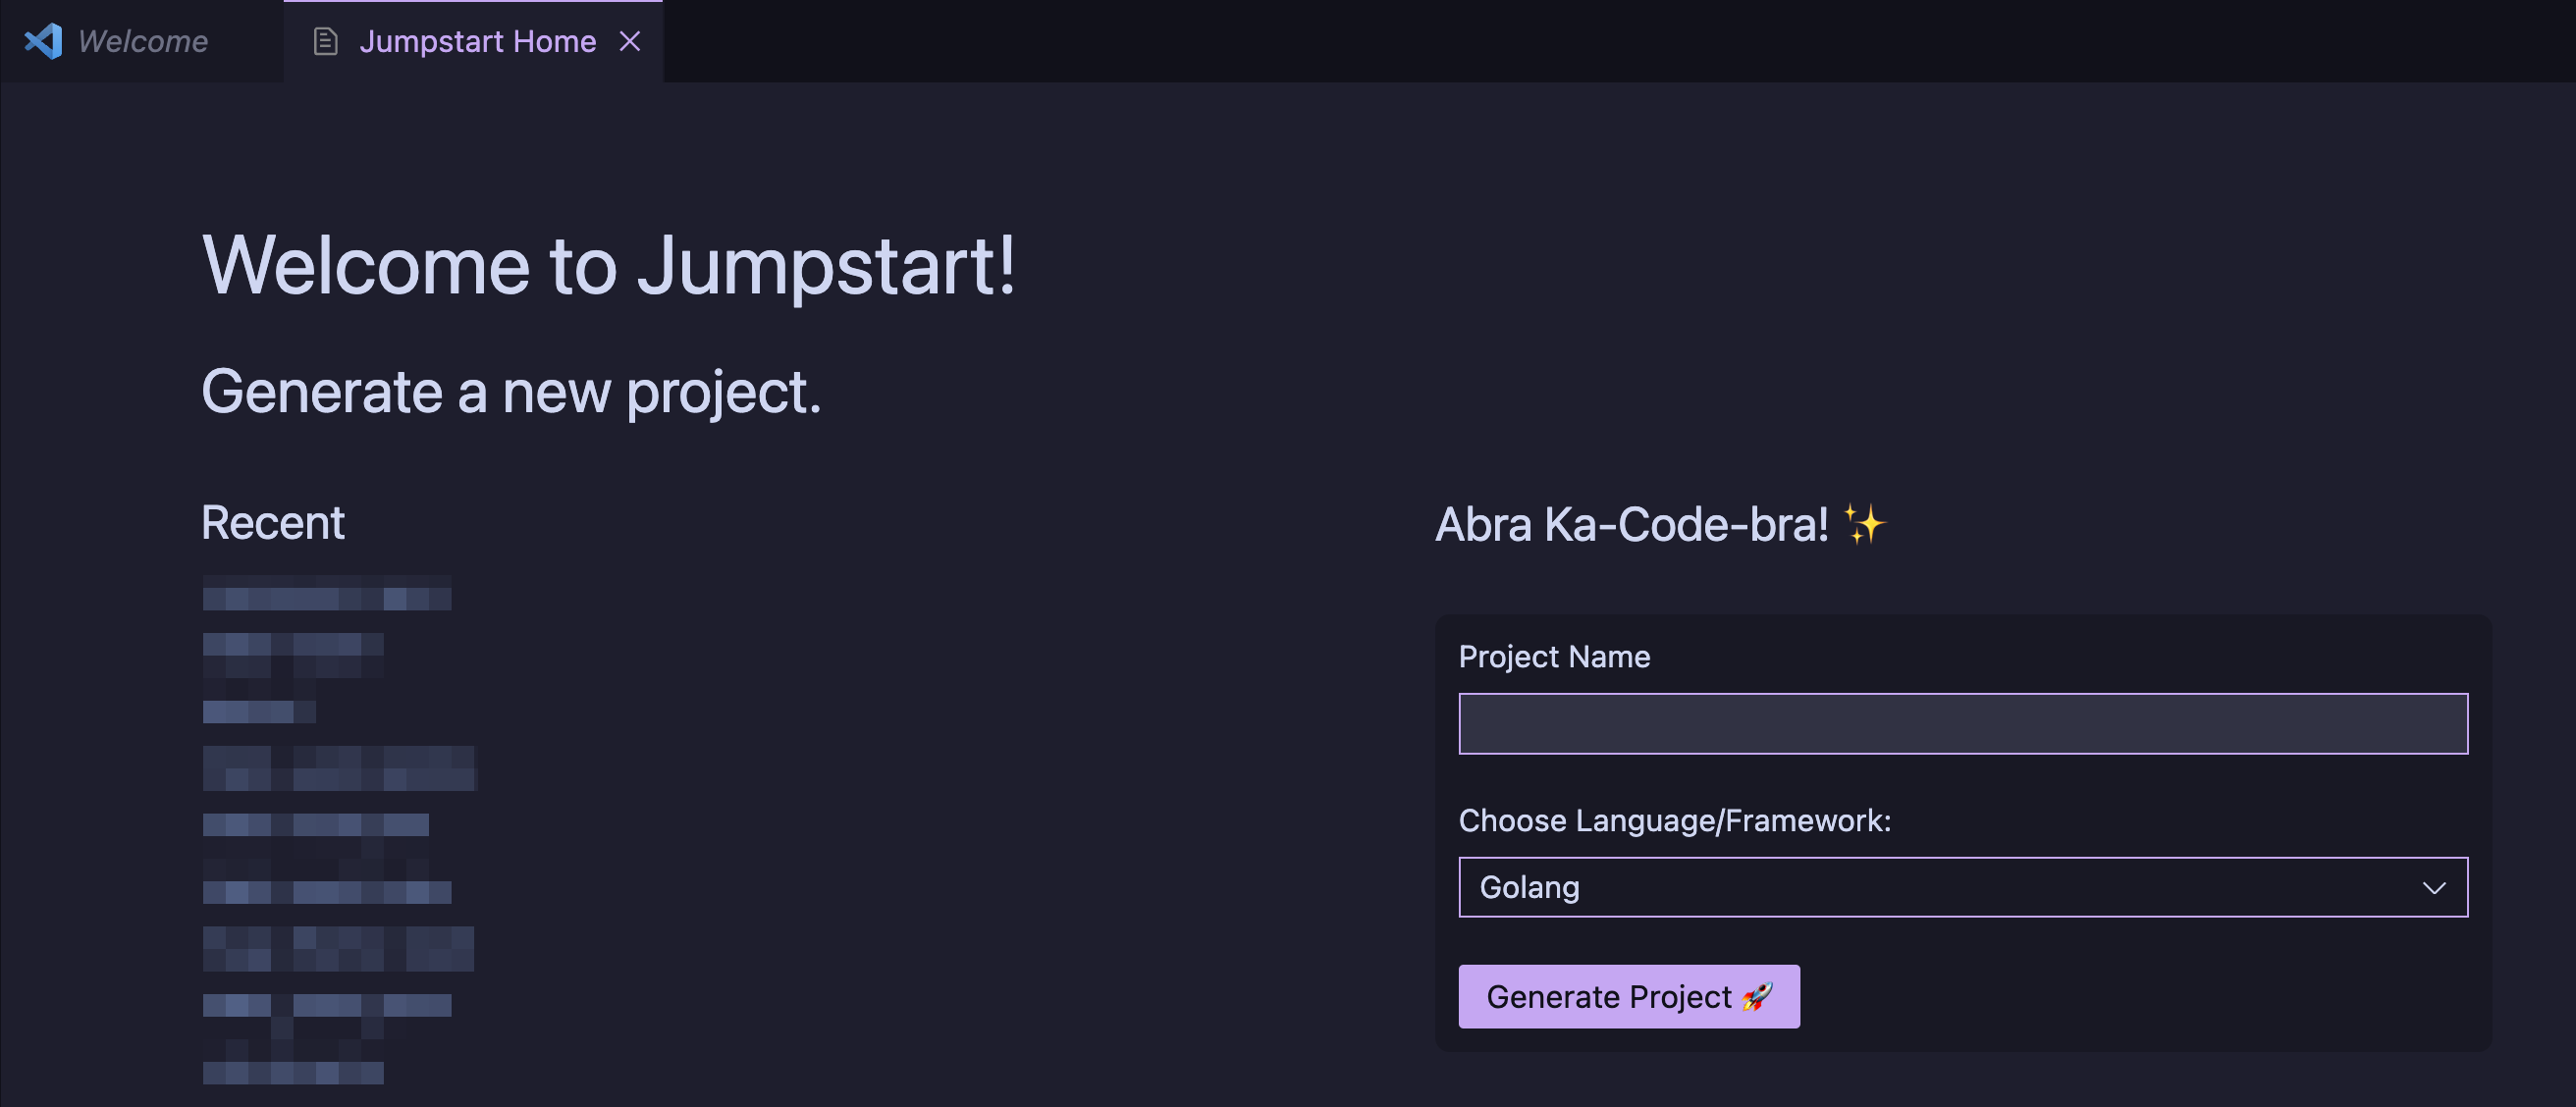2576x1107 pixels.
Task: Click the Jumpstart Home document icon
Action: [325, 41]
